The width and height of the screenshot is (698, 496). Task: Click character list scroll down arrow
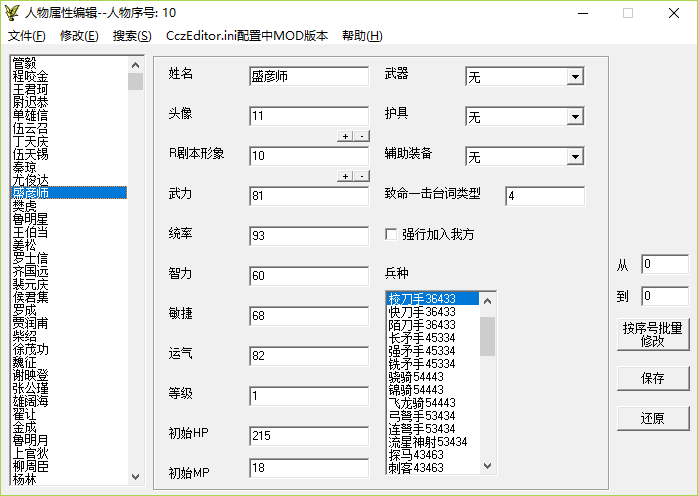click(x=135, y=476)
